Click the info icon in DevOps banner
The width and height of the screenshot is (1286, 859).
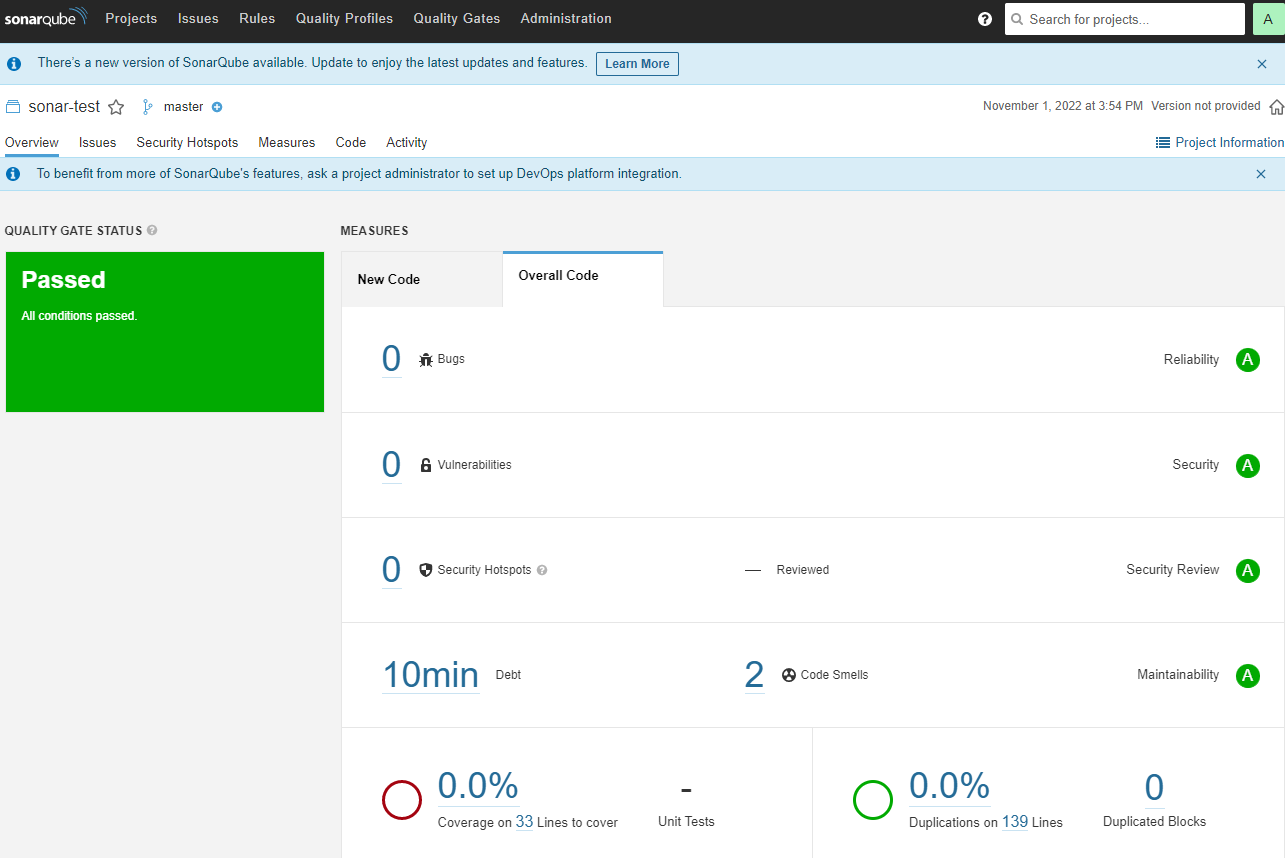(x=14, y=174)
